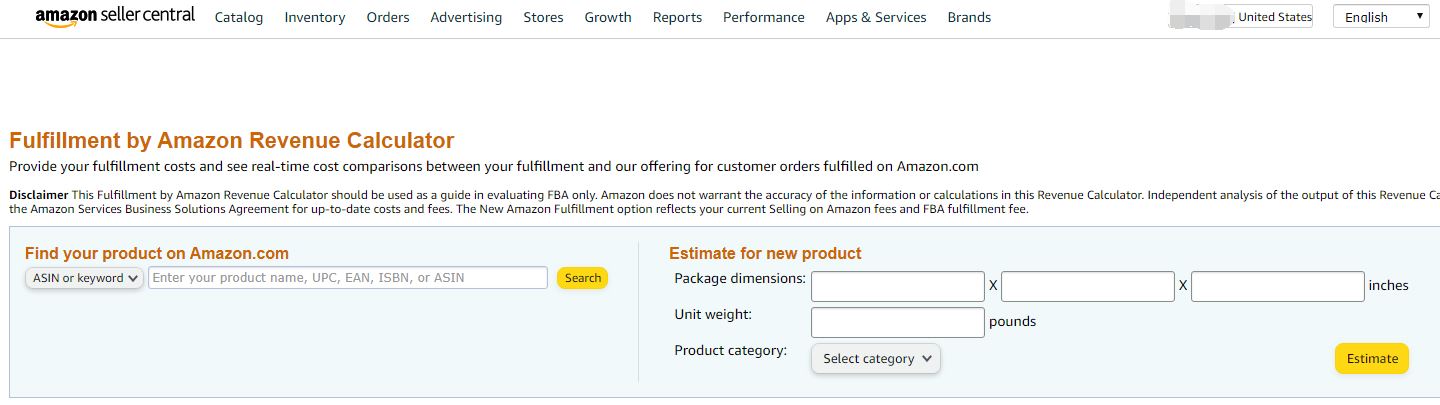Open the Inventory menu
Viewport: 1440px width, 405px height.
[315, 17]
